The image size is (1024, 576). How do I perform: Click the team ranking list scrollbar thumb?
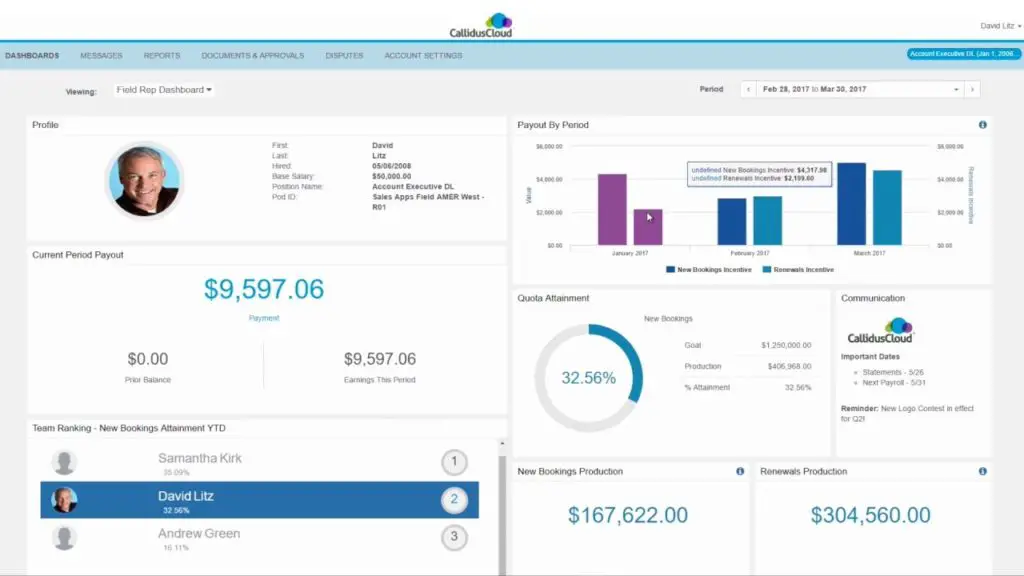tap(502, 515)
